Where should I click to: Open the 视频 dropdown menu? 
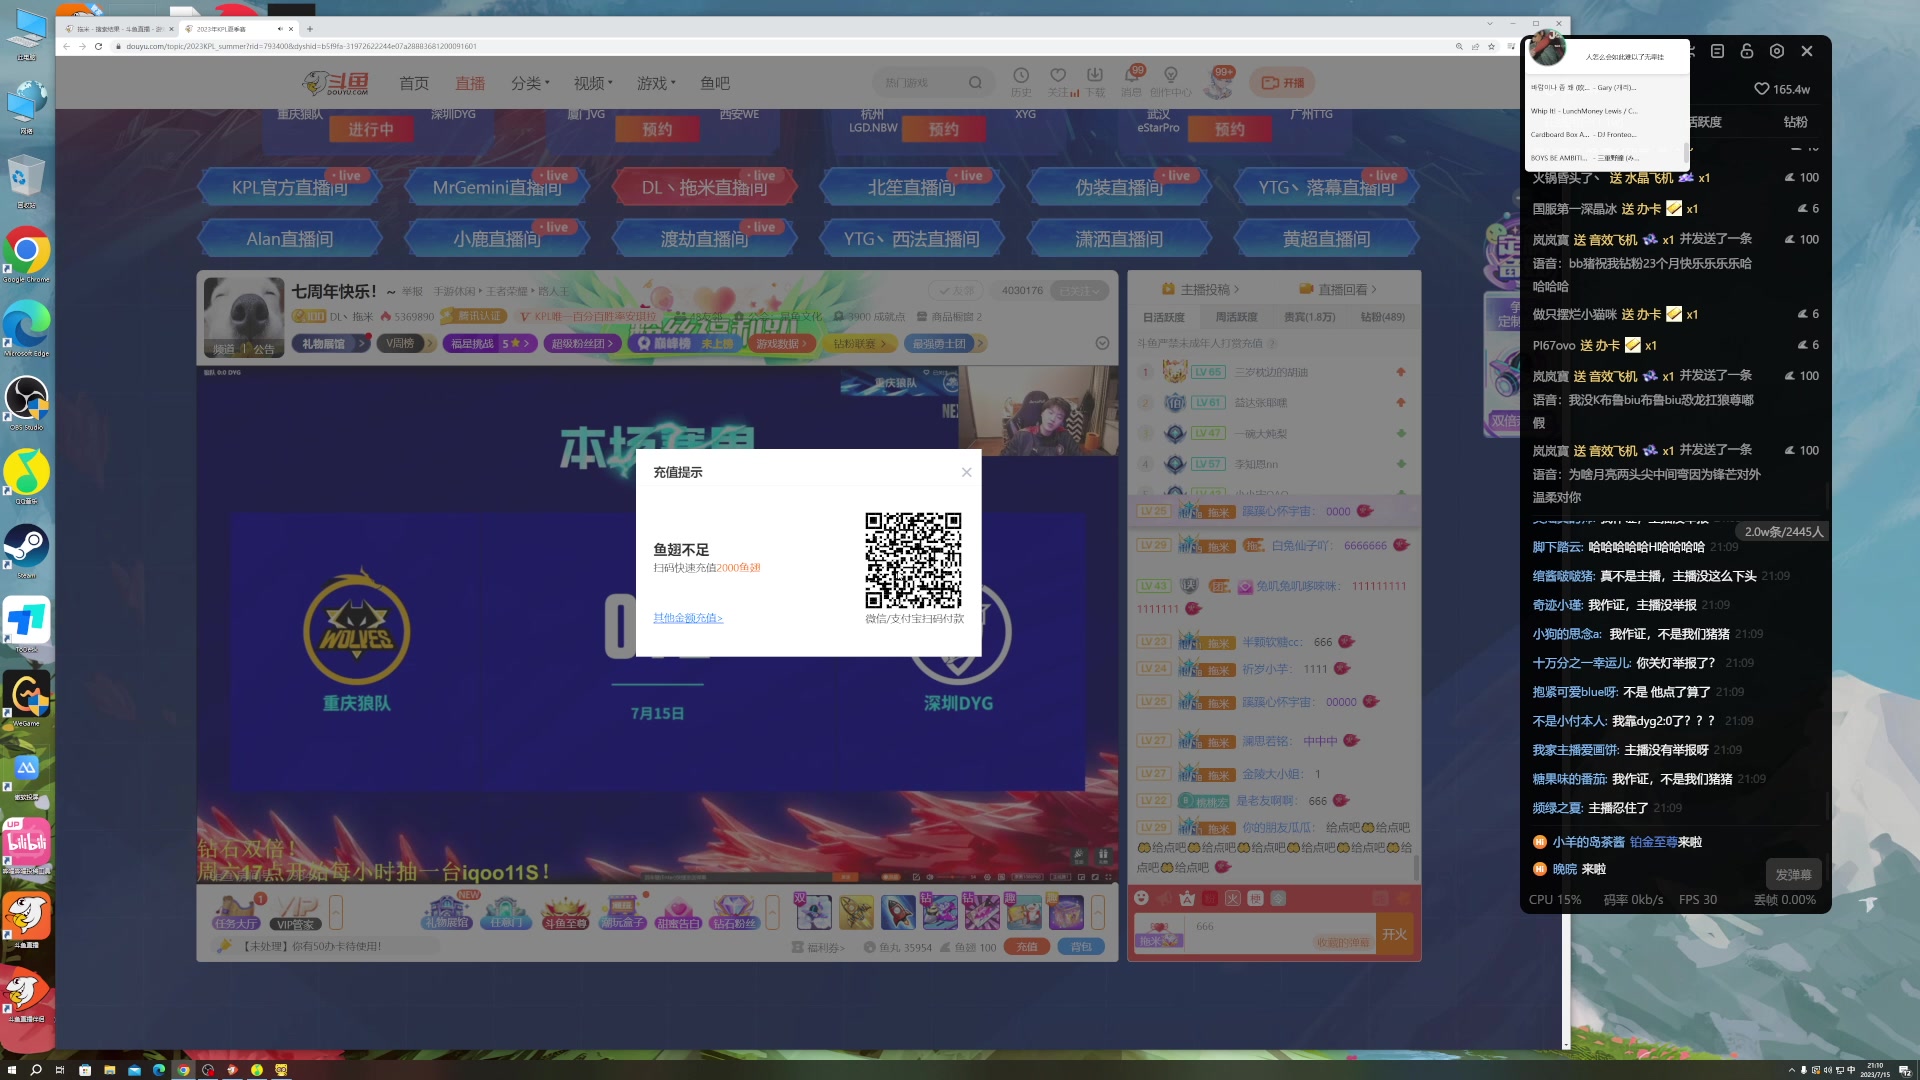pos(592,83)
